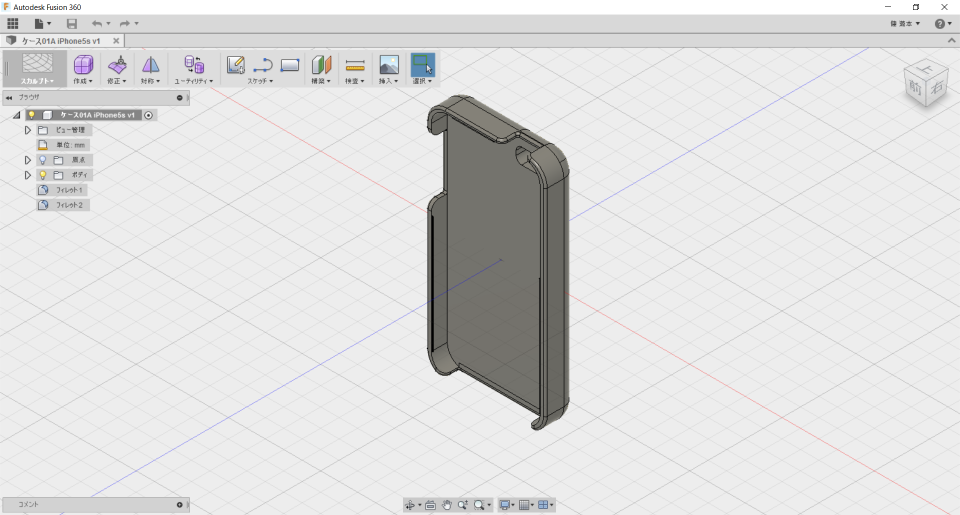Click the Save disk icon
Screen dimensions: 960x515
[x=72, y=24]
